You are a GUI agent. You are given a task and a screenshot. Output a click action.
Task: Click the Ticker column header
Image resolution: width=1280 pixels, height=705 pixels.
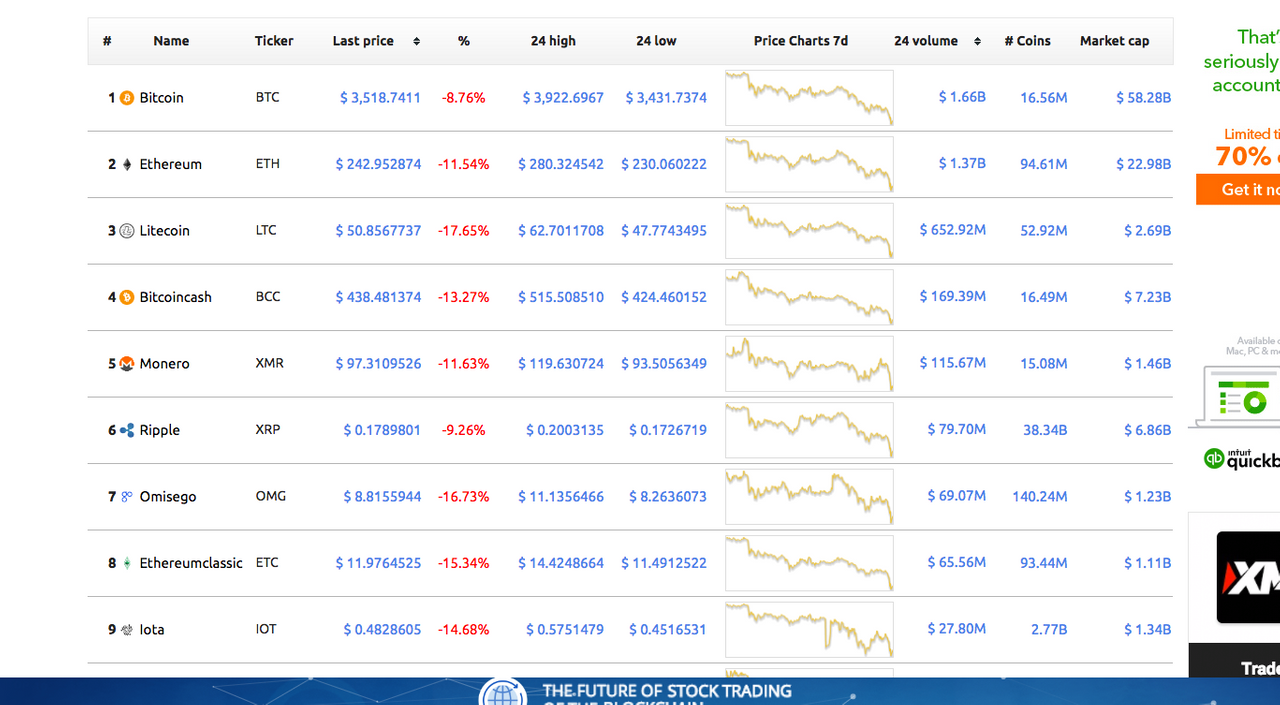274,41
